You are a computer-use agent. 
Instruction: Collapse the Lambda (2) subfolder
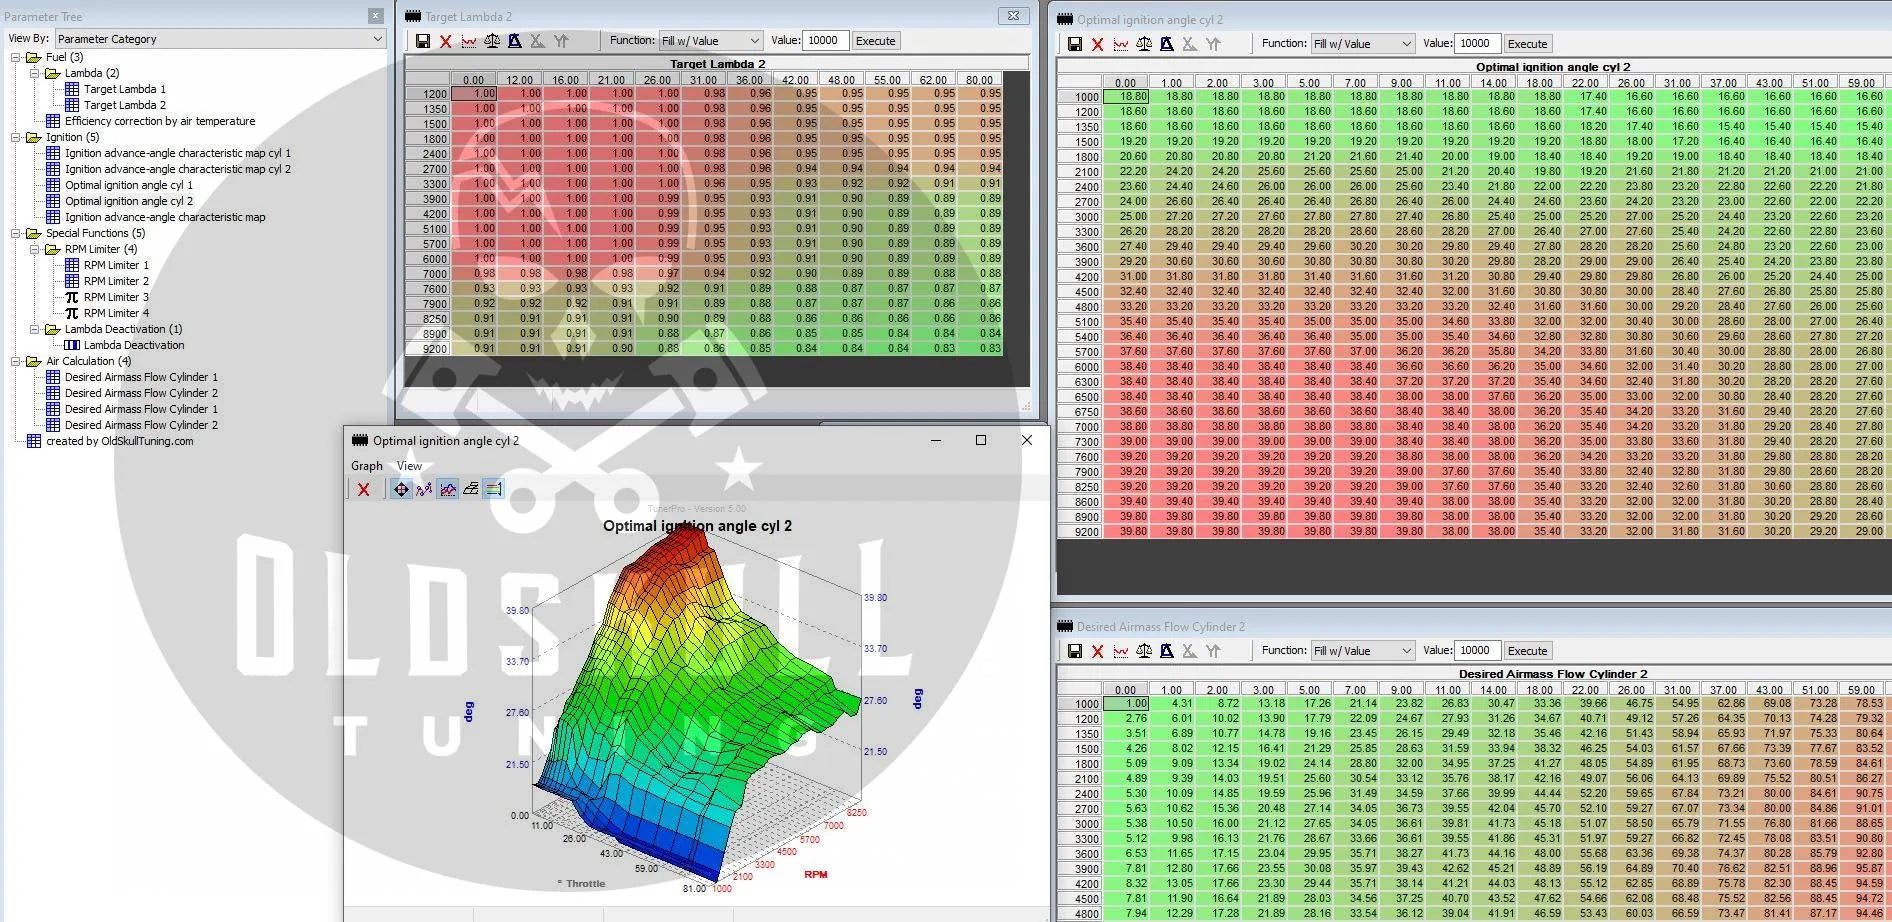(34, 73)
